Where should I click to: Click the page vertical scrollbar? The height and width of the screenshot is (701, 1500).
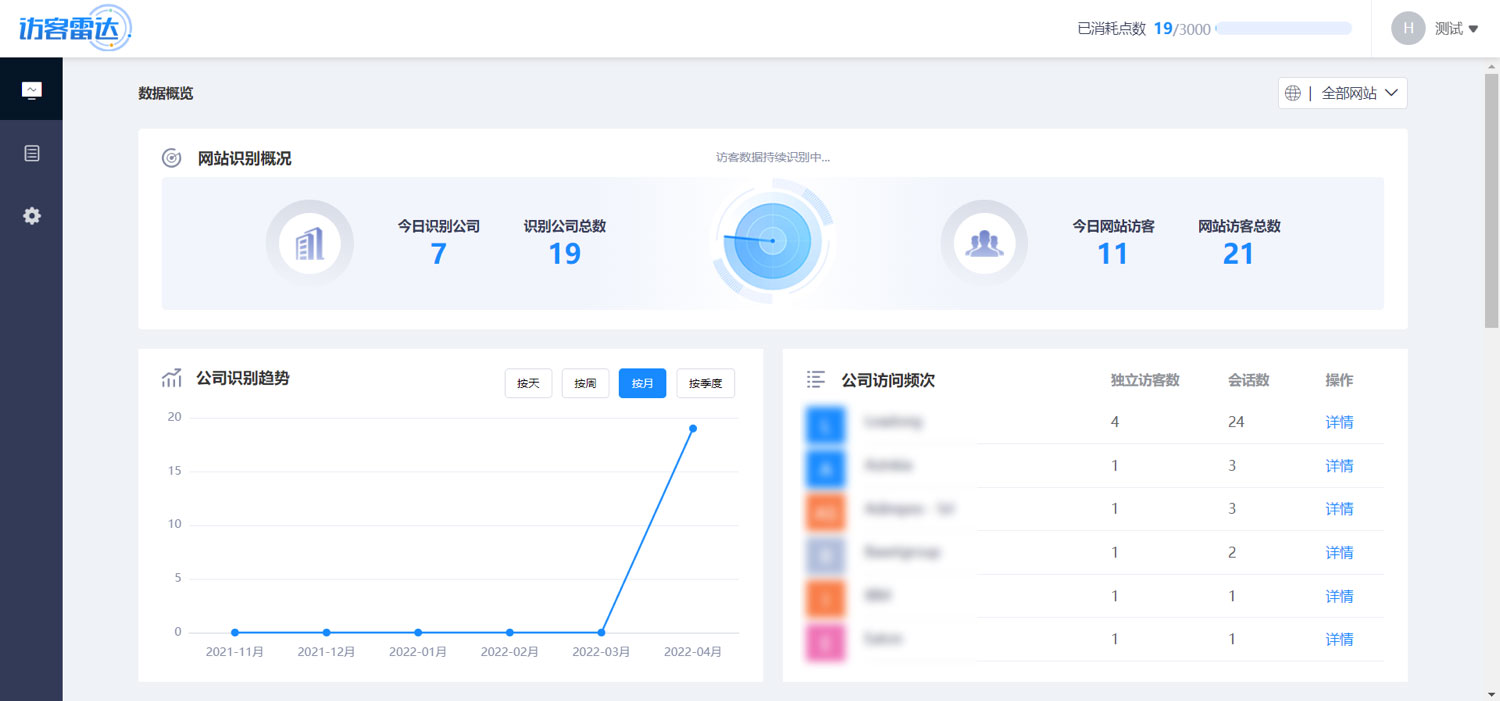[x=1492, y=200]
